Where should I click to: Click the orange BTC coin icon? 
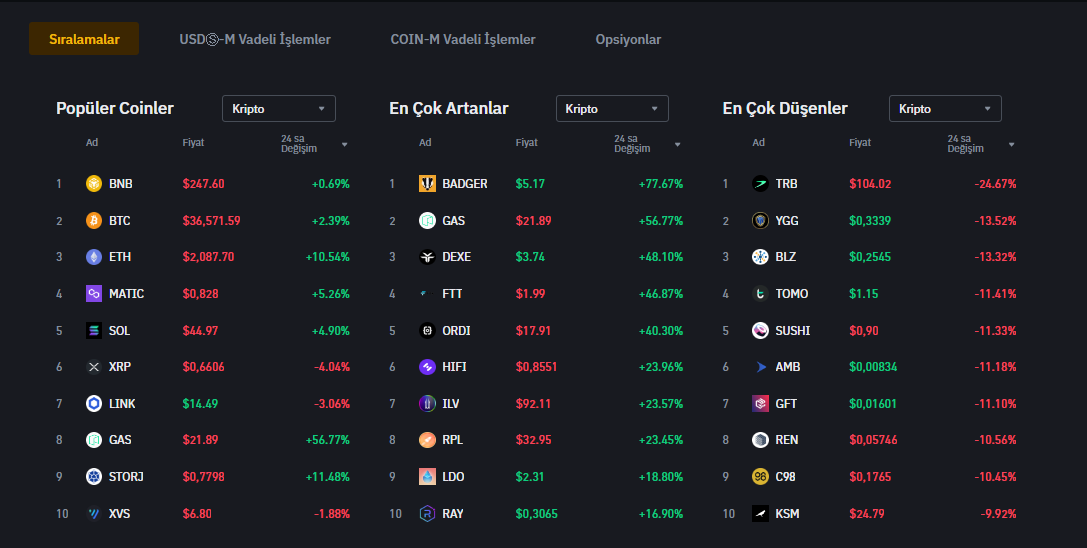click(x=94, y=221)
